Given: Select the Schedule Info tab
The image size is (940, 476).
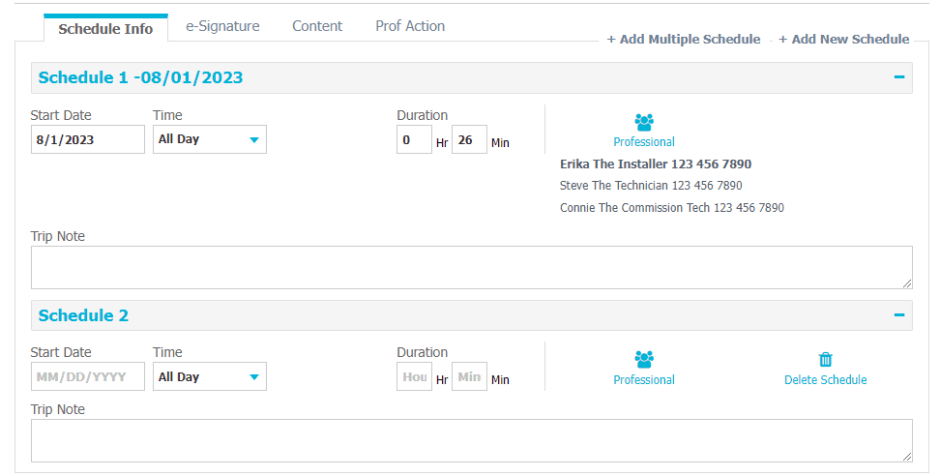Looking at the screenshot, I should tap(106, 28).
